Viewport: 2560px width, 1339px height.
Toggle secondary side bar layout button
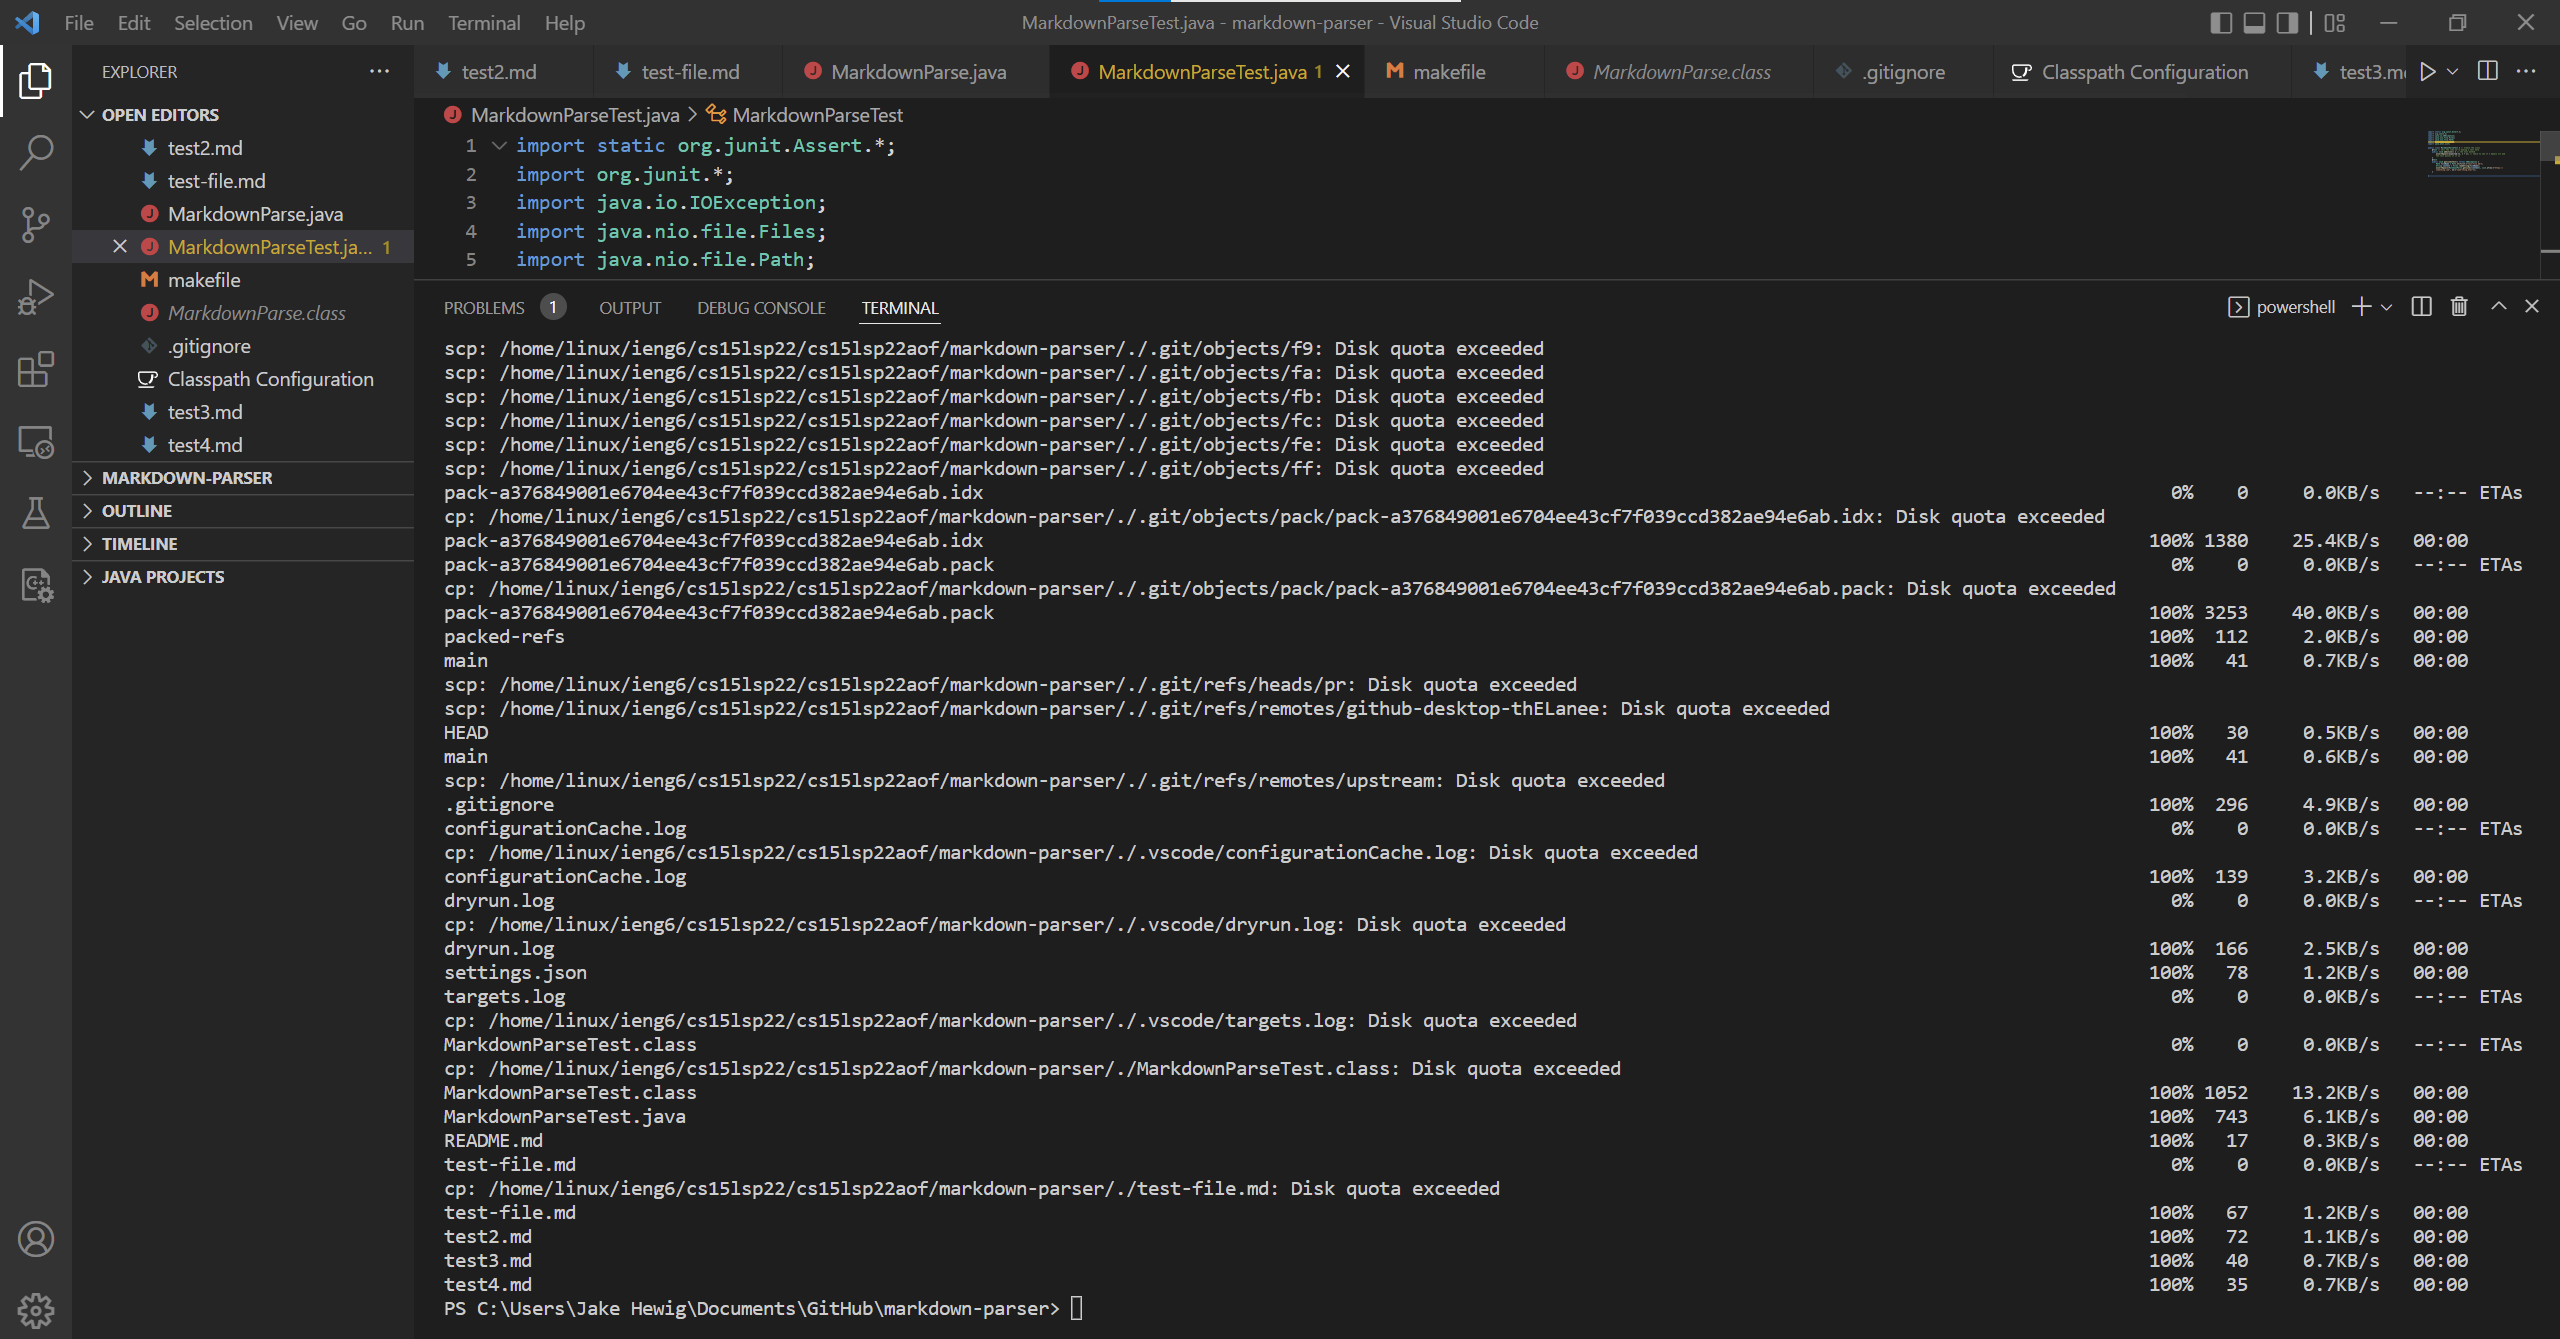(2287, 23)
